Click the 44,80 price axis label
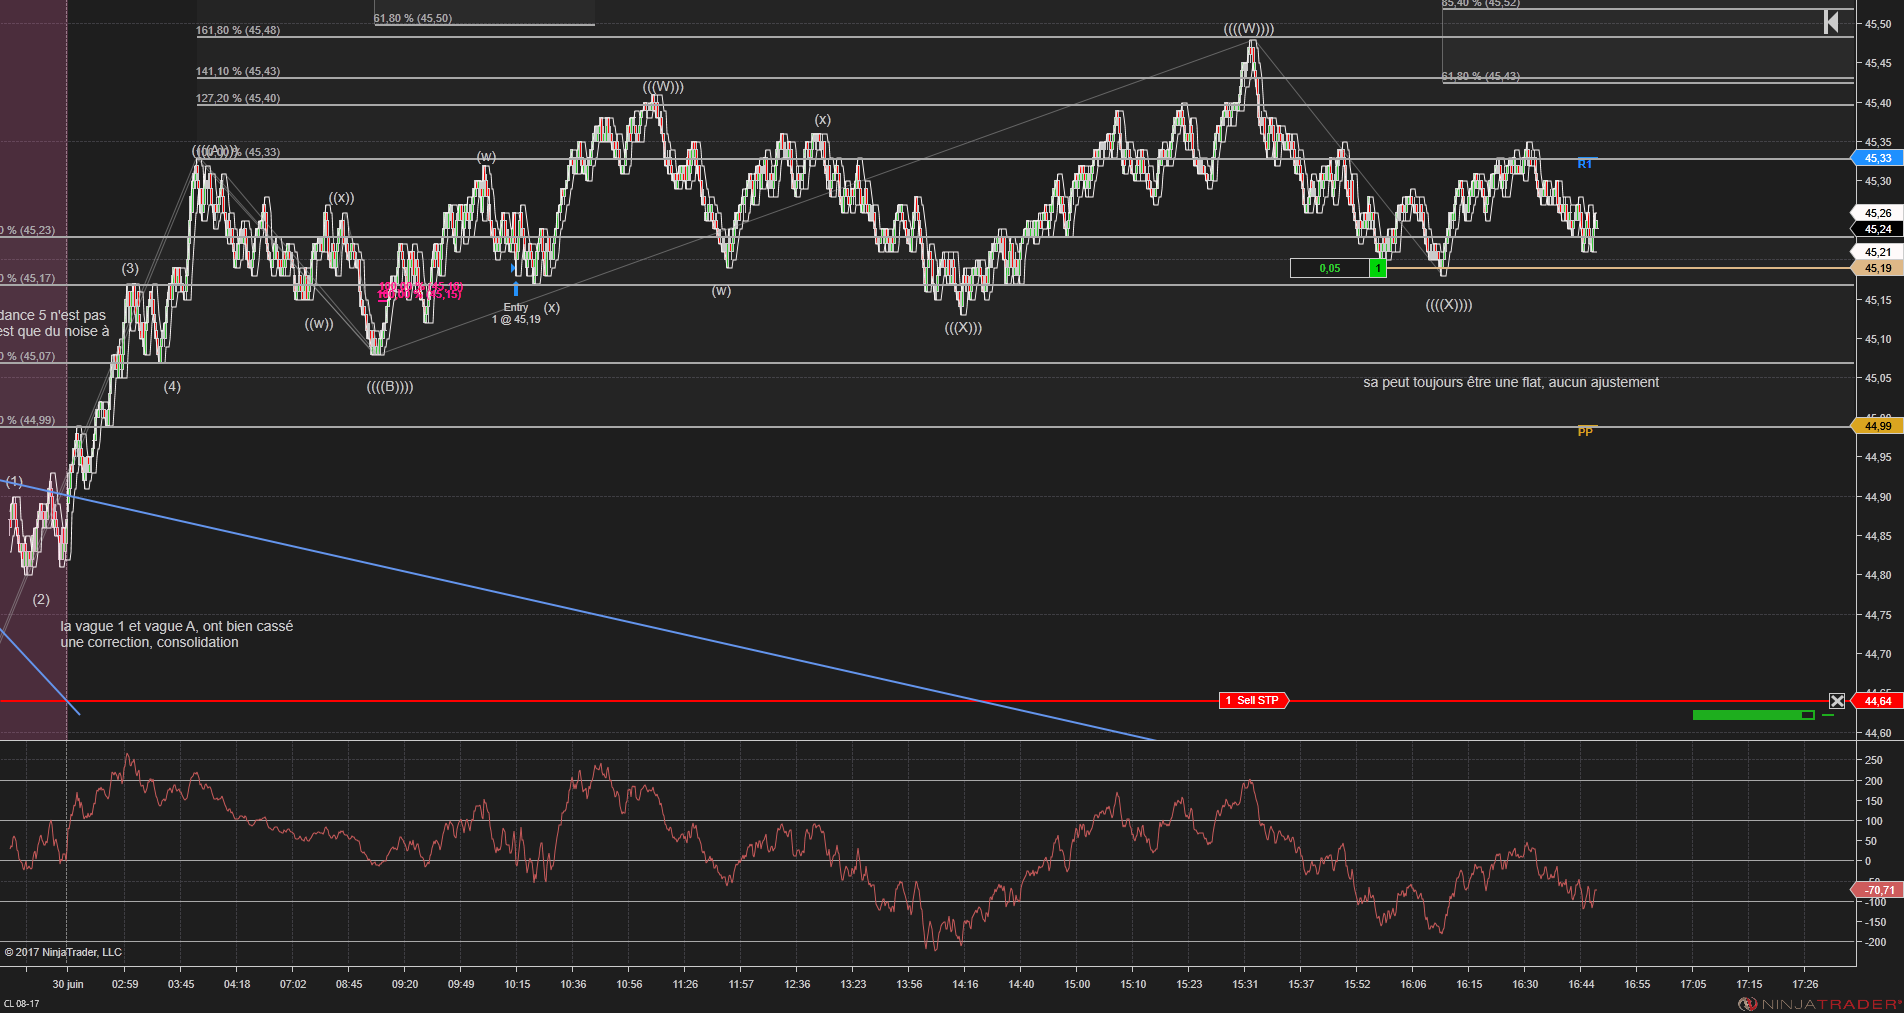 point(1878,575)
